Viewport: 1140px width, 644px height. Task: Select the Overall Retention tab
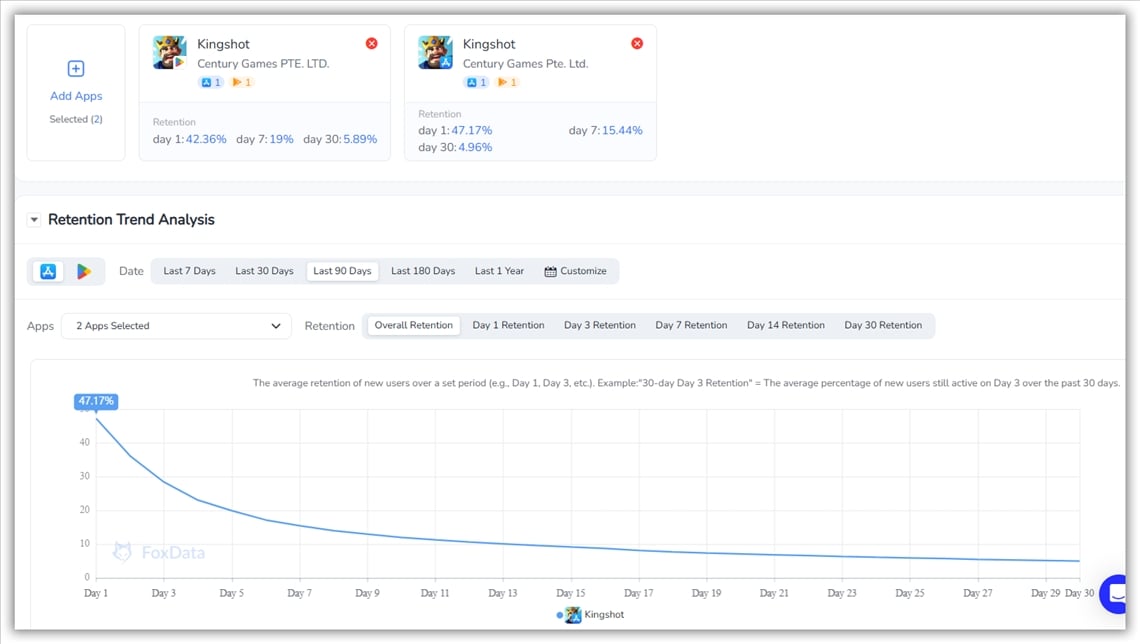tap(413, 324)
